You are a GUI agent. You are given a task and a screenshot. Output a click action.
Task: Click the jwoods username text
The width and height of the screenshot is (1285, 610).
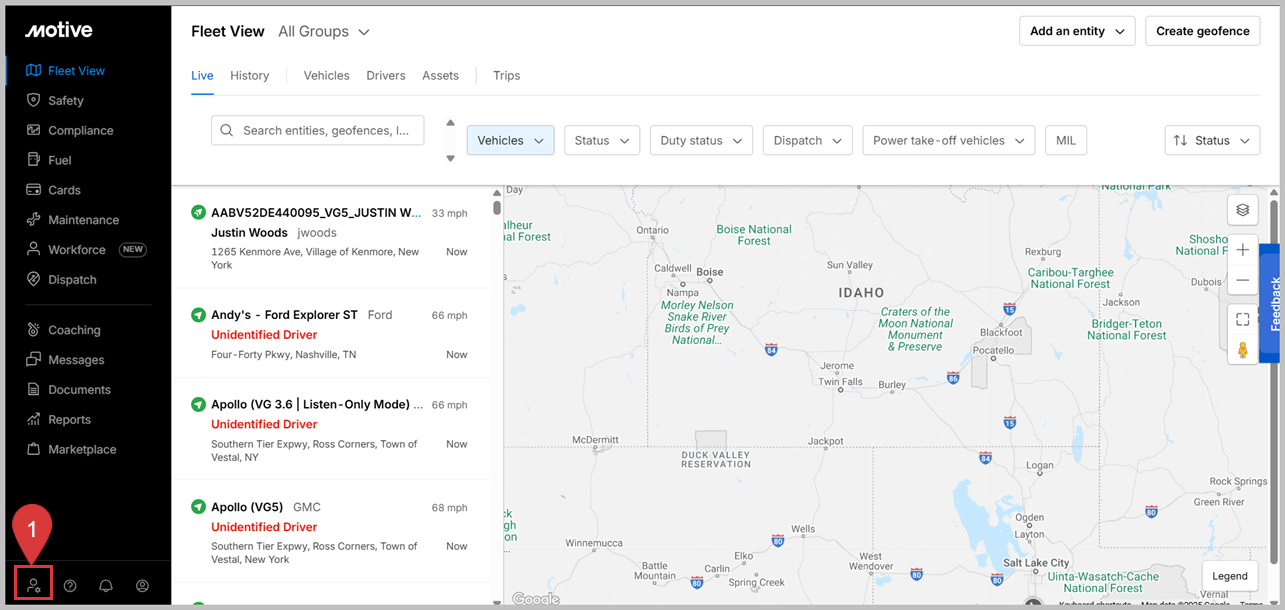[317, 233]
